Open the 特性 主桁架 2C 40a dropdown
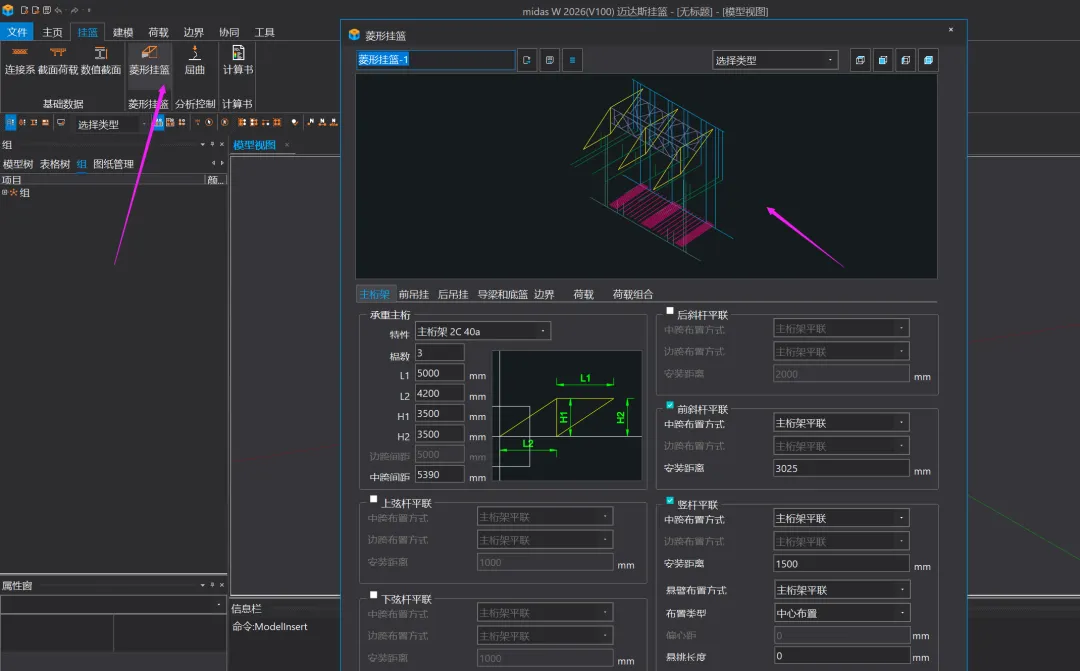The width and height of the screenshot is (1080, 671). click(x=482, y=331)
